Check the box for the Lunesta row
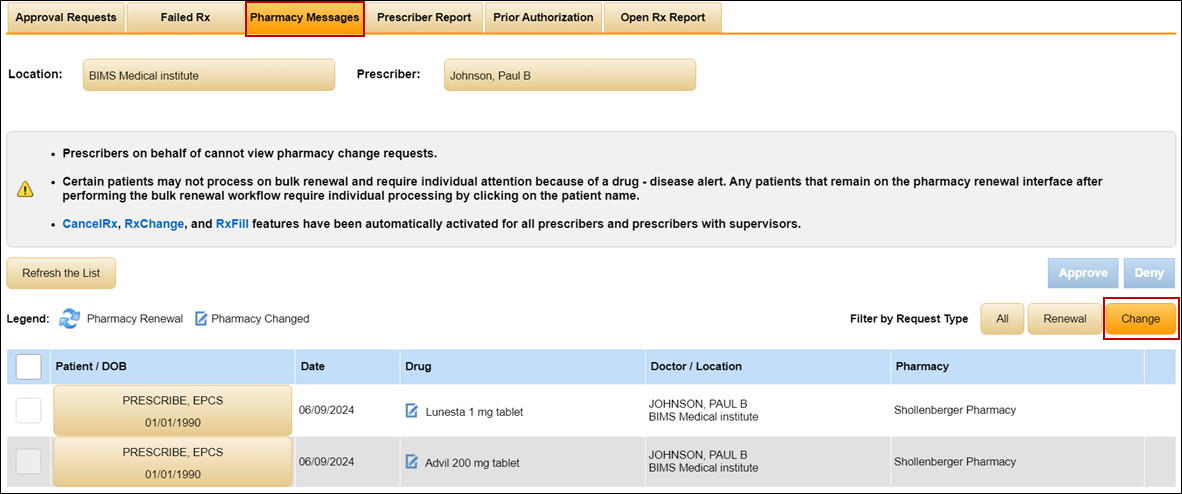The image size is (1182, 494). 29,410
